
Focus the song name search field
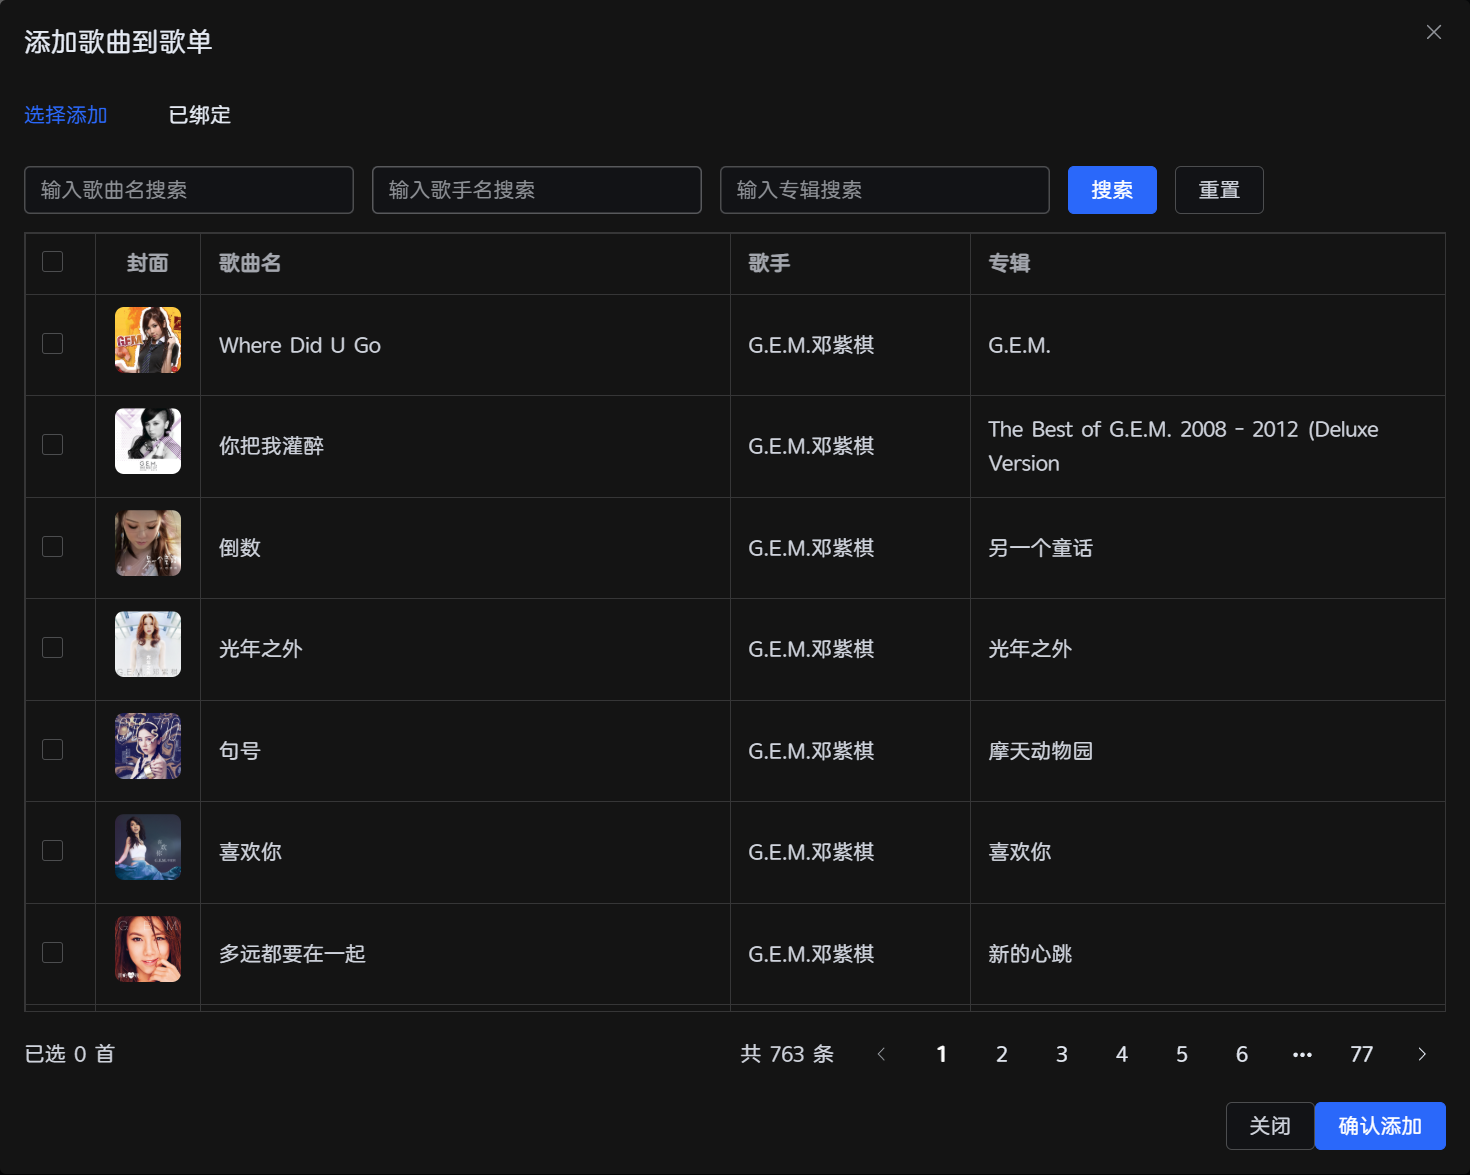coord(189,190)
